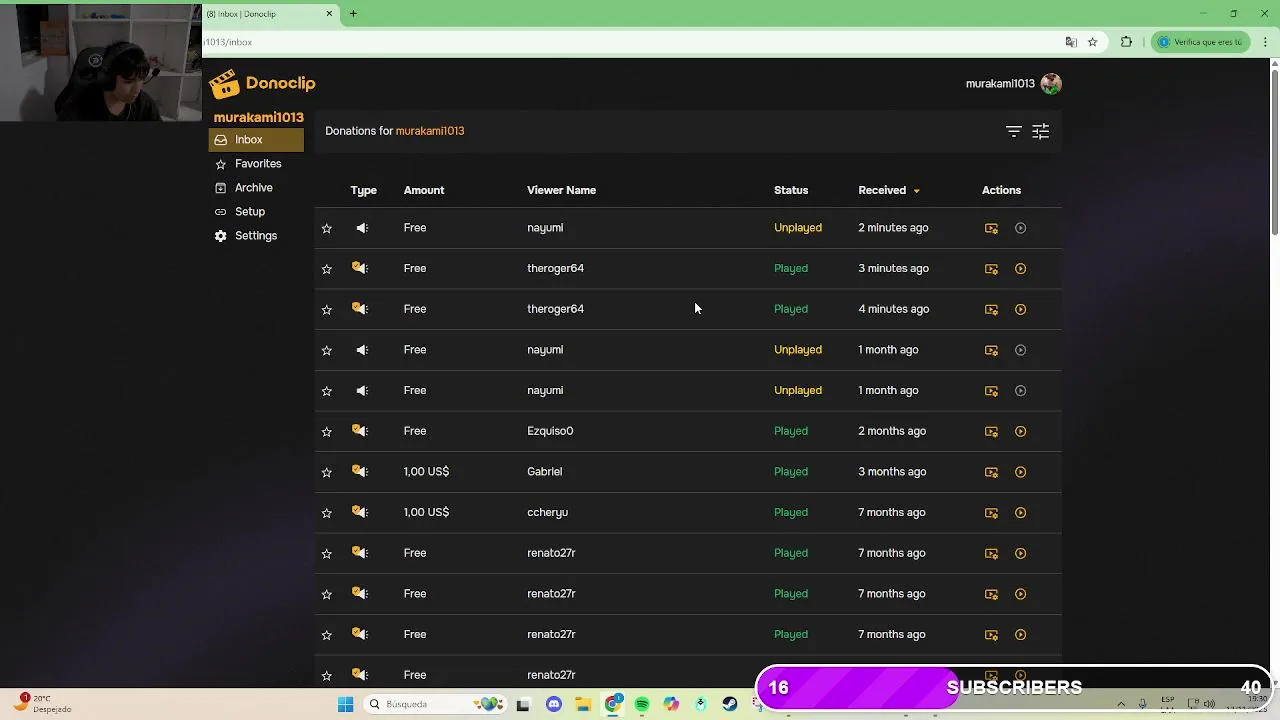This screenshot has height=720, width=1280.
Task: Click the page vertical scrollbar
Action: point(1274,152)
